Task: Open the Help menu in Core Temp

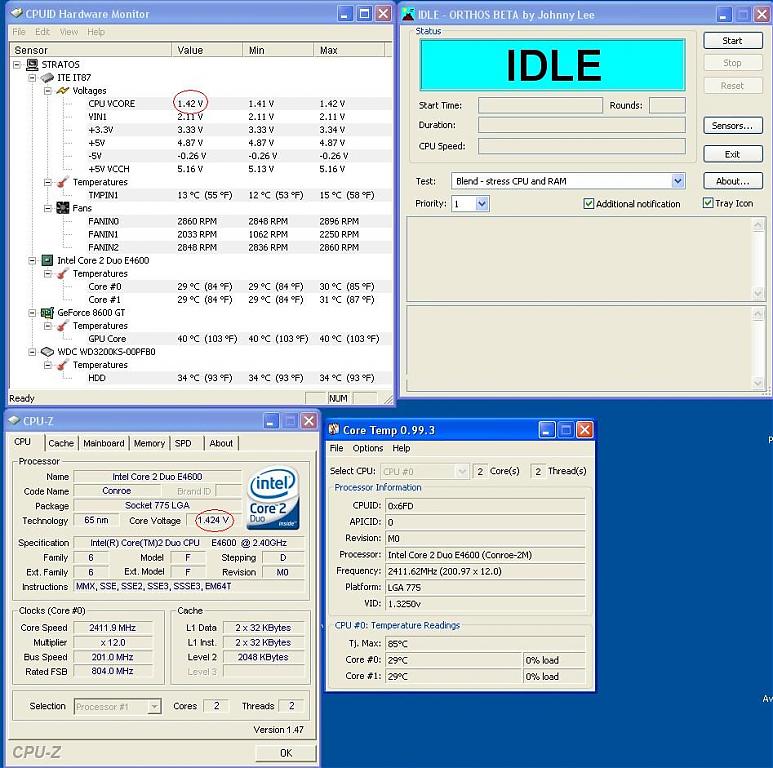Action: 401,448
